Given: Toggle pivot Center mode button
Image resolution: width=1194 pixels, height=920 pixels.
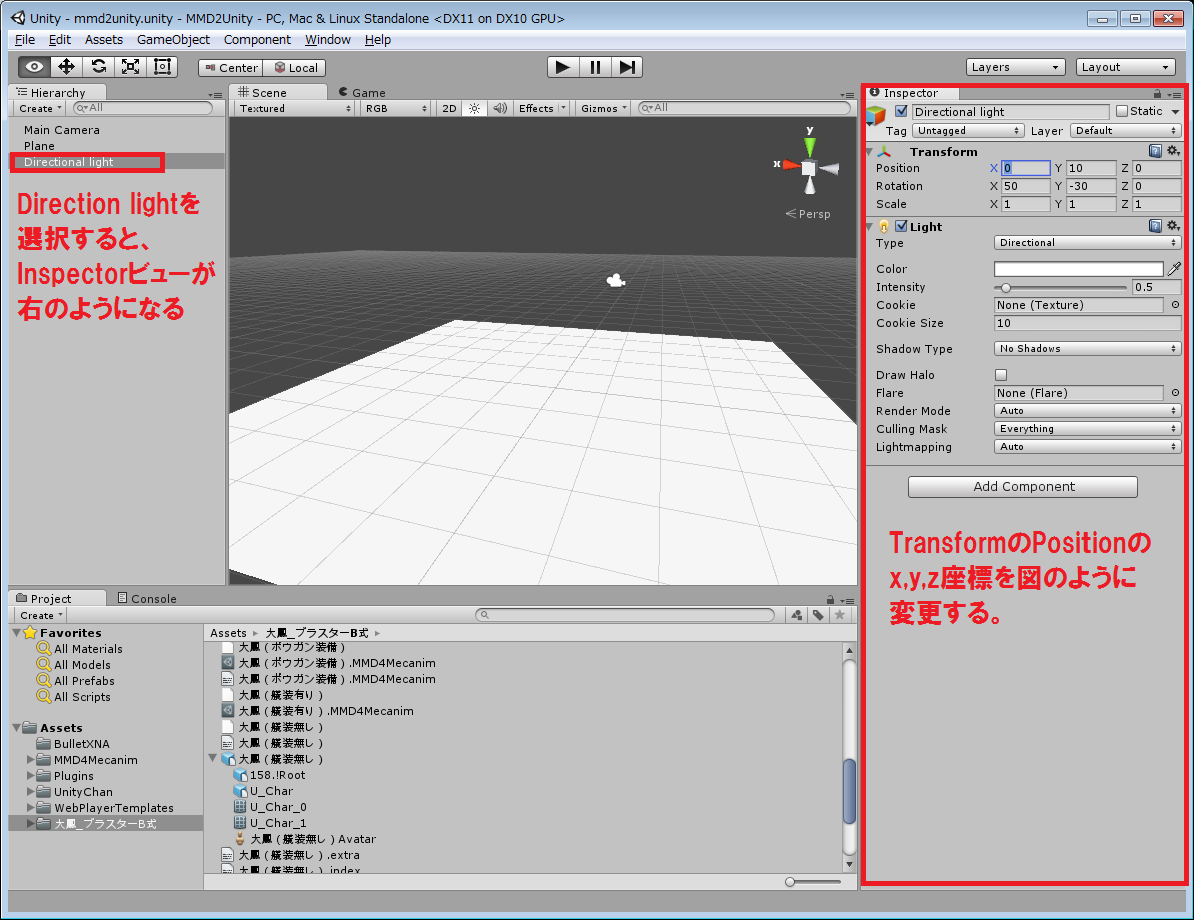Looking at the screenshot, I should [x=231, y=68].
